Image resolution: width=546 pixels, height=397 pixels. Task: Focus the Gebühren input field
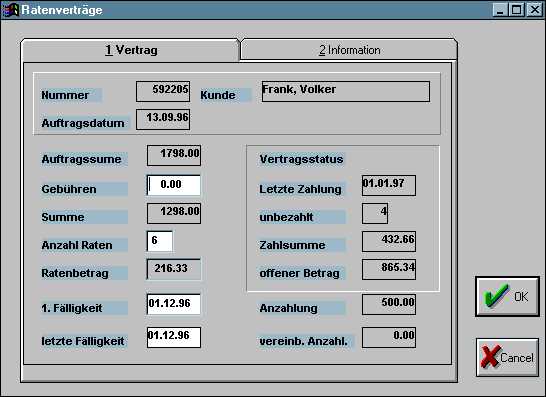pyautogui.click(x=174, y=185)
